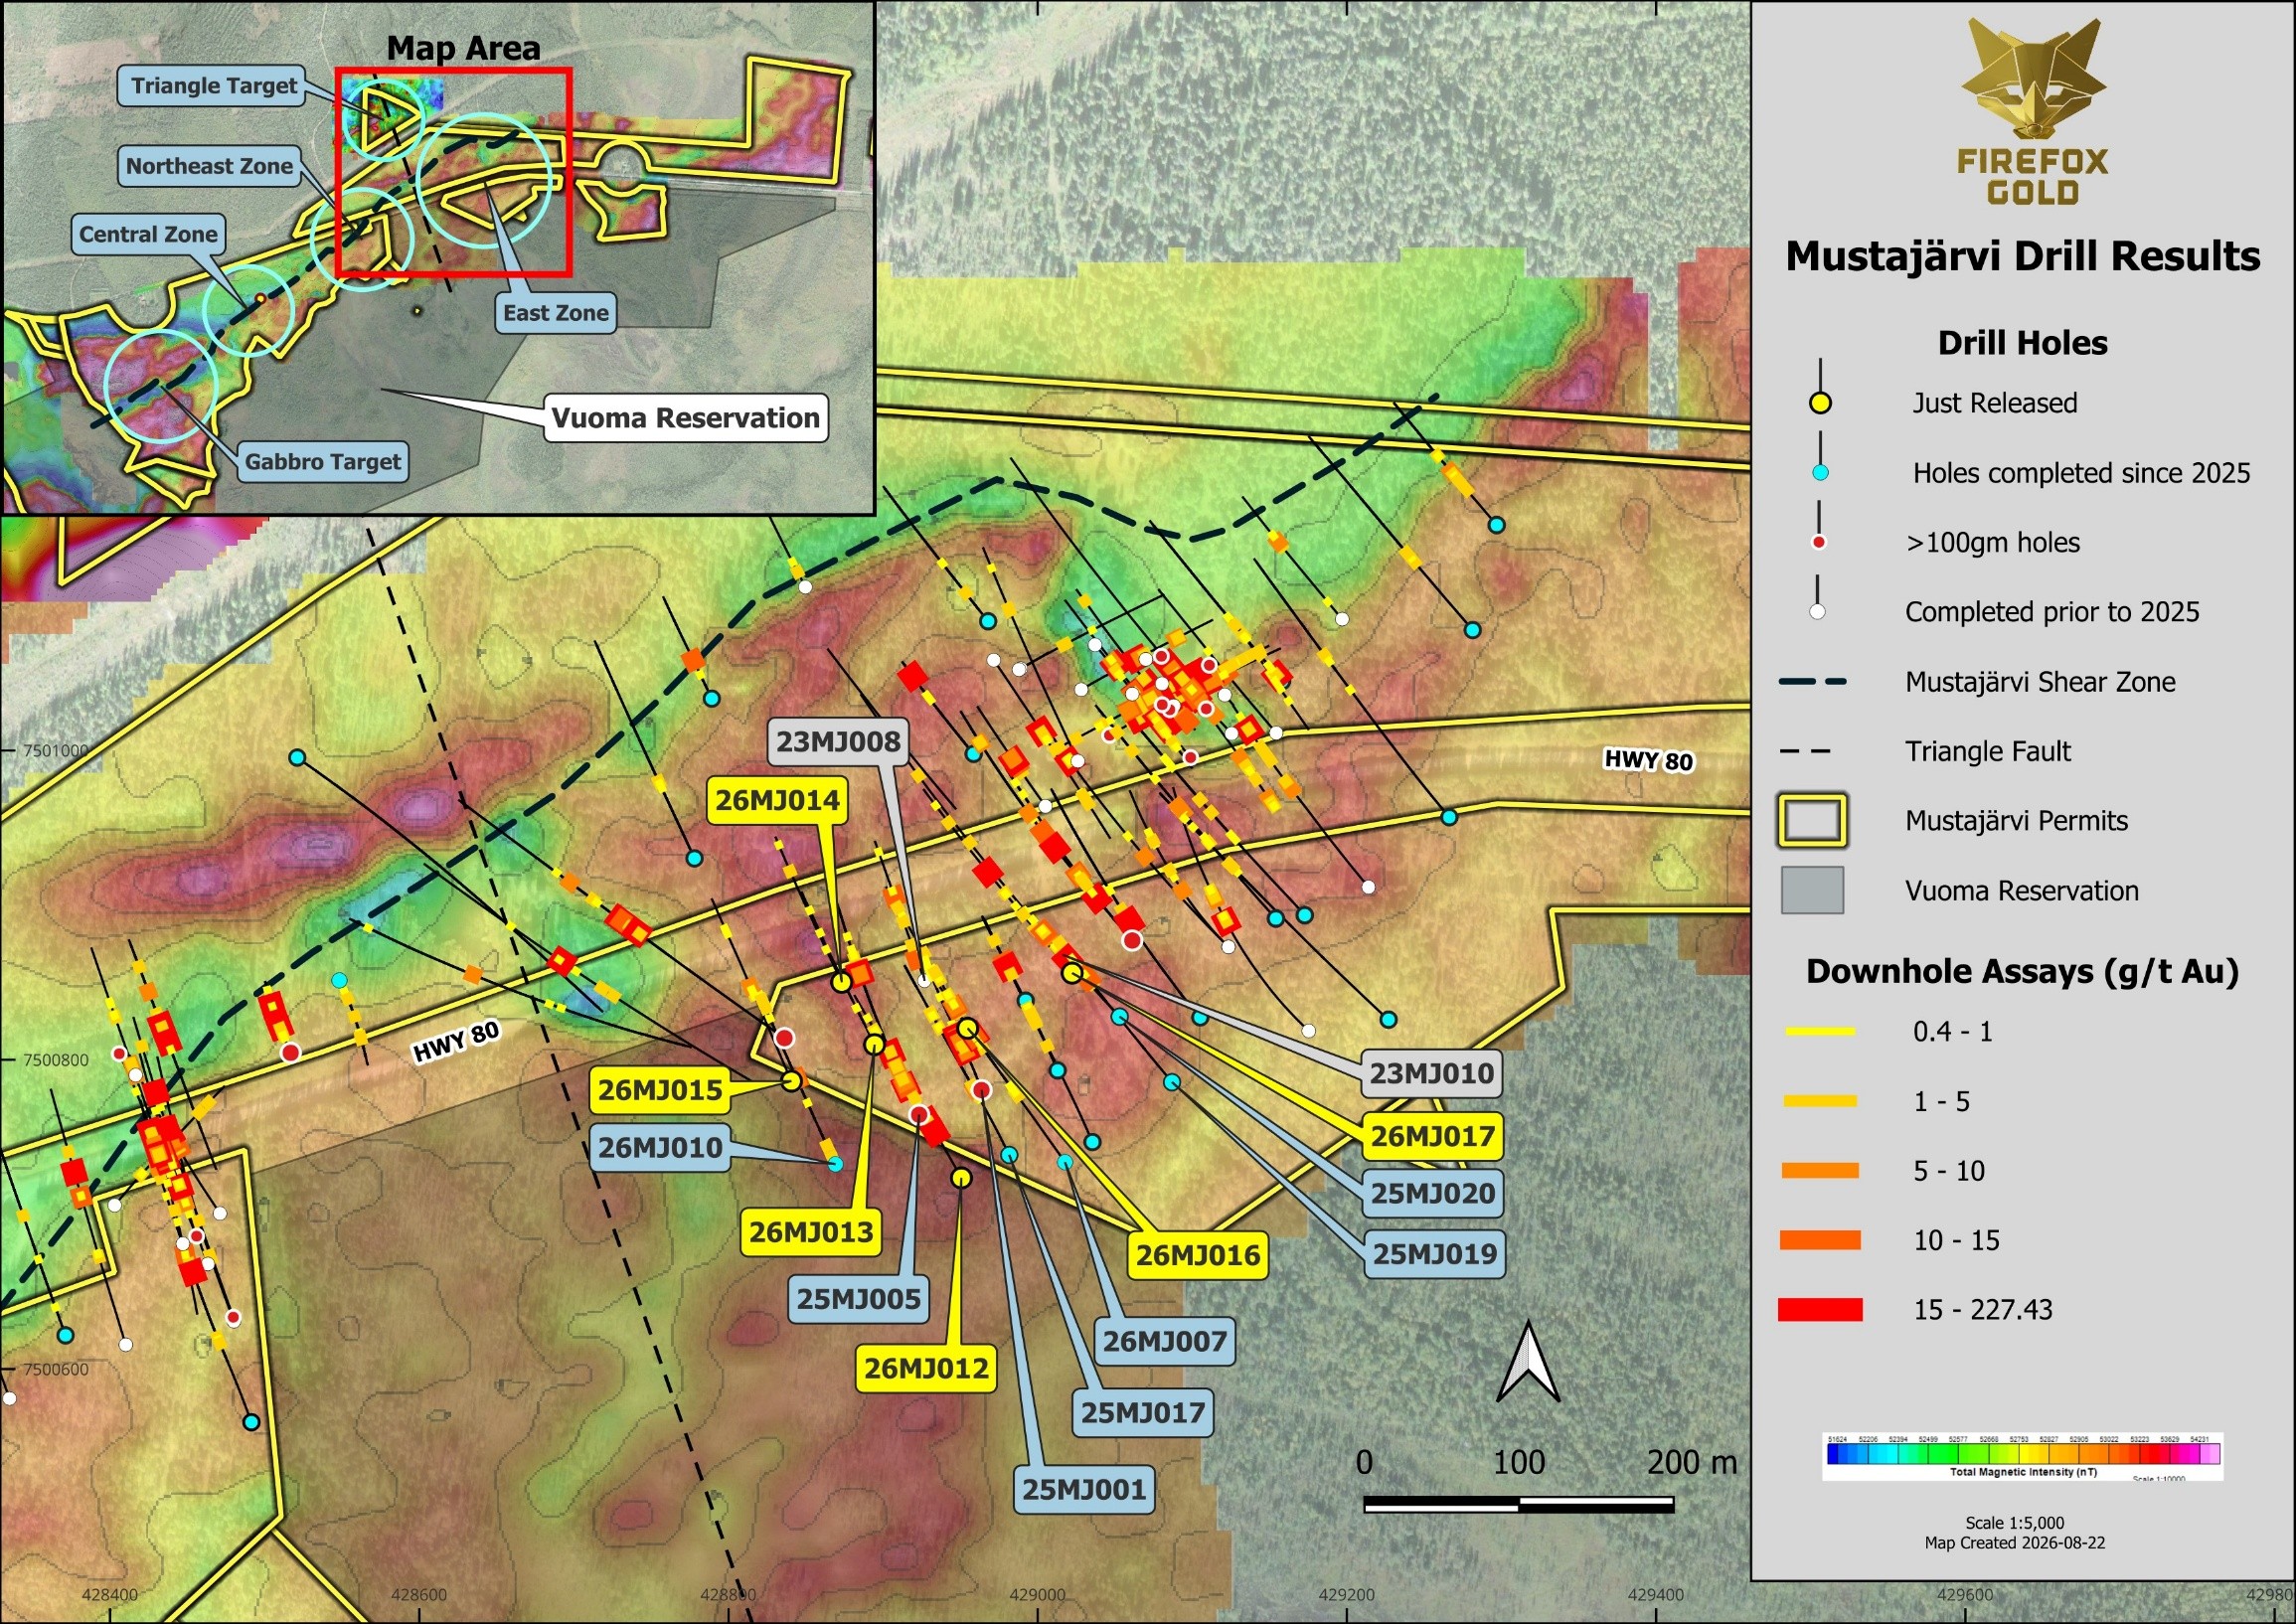Click the north arrow symbol
Image resolution: width=2296 pixels, height=1624 pixels.
coord(1528,1362)
